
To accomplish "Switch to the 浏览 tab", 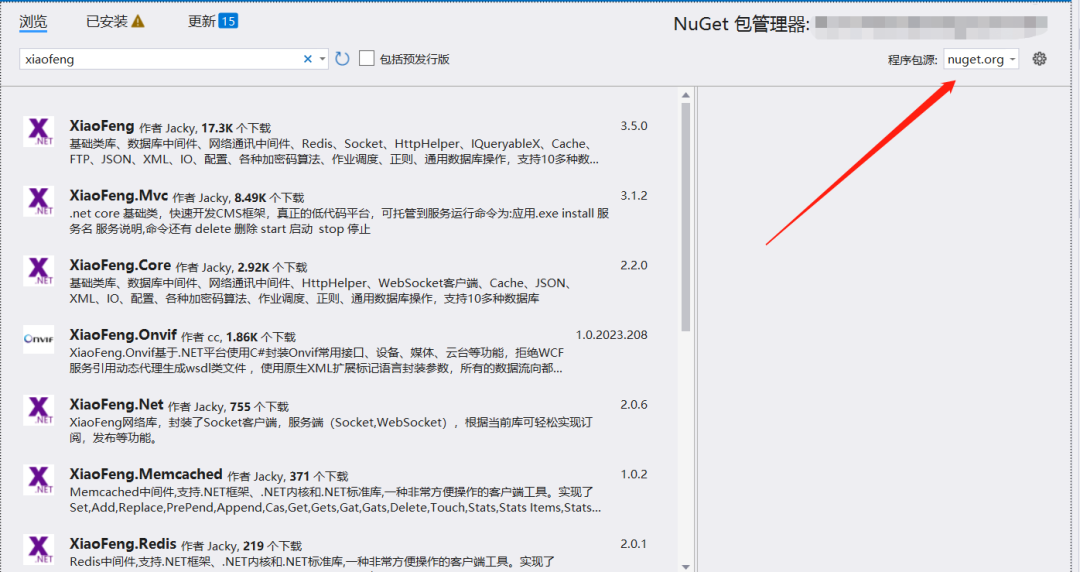I will pos(33,21).
